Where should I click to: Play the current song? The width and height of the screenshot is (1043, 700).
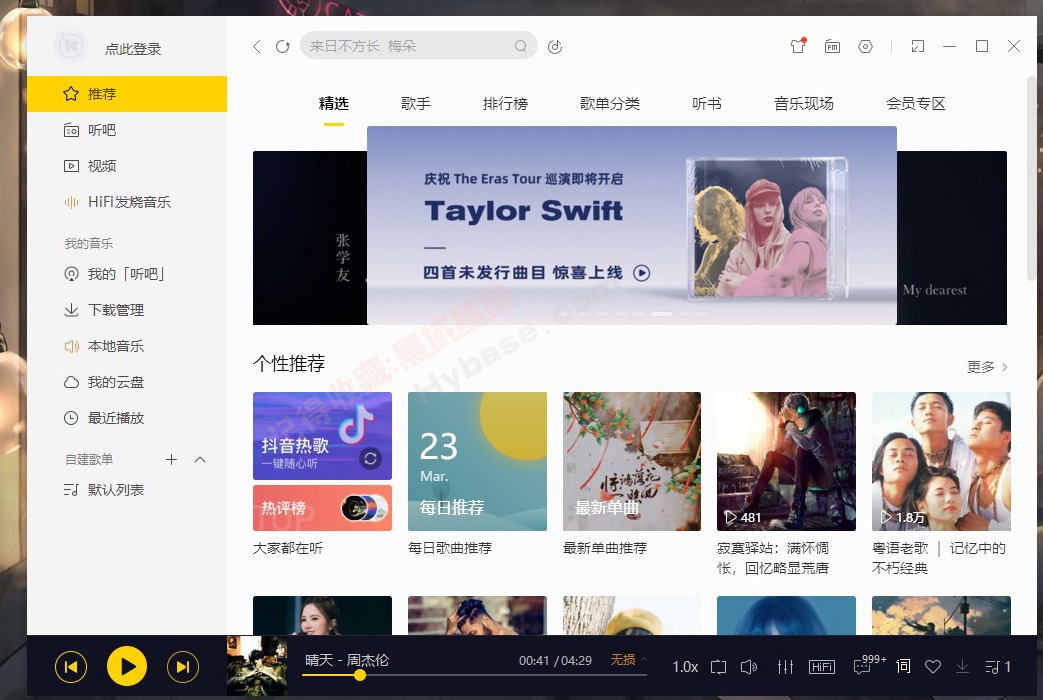(x=126, y=666)
